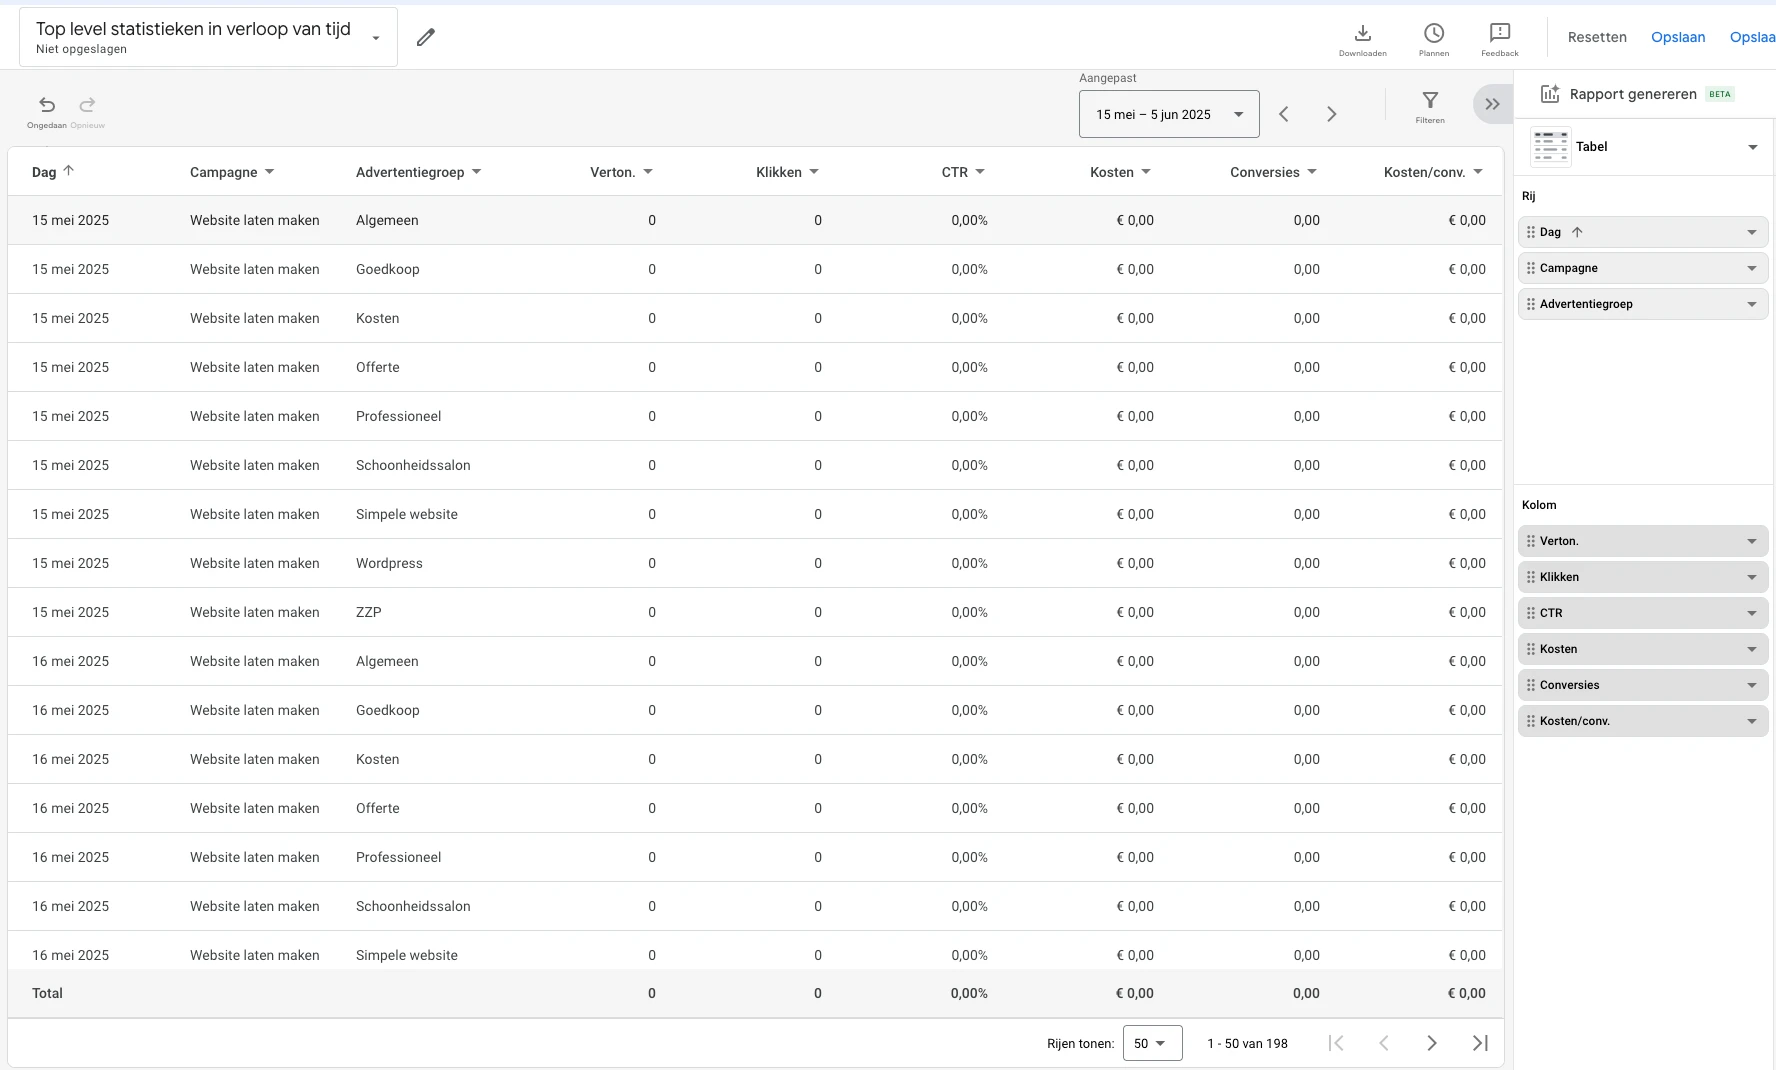The width and height of the screenshot is (1776, 1070).
Task: Click the drag handle of the Dag row chip
Action: coord(1531,232)
